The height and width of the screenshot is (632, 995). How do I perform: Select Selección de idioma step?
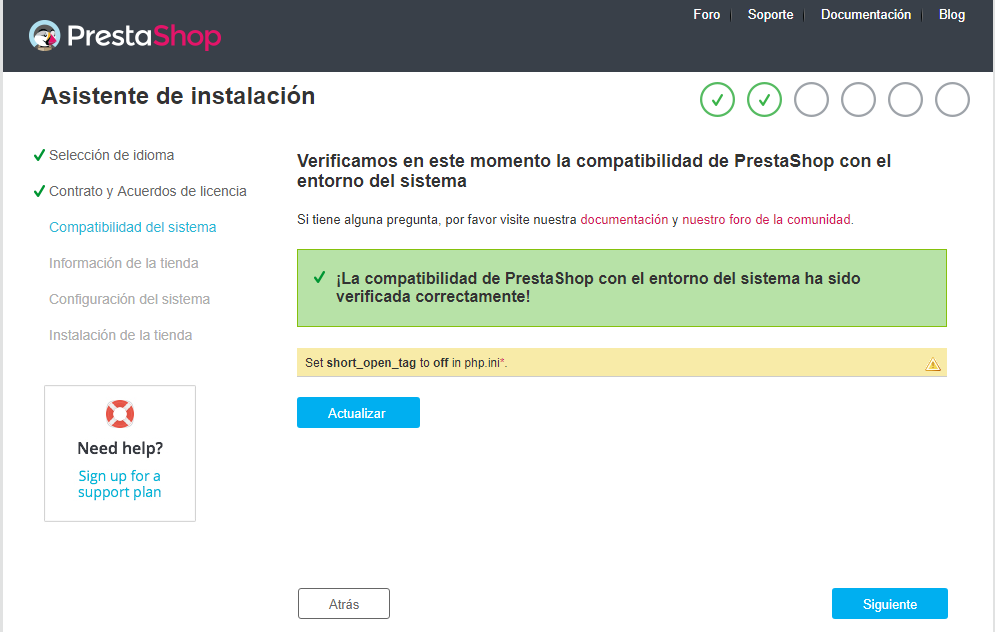pyautogui.click(x=112, y=155)
